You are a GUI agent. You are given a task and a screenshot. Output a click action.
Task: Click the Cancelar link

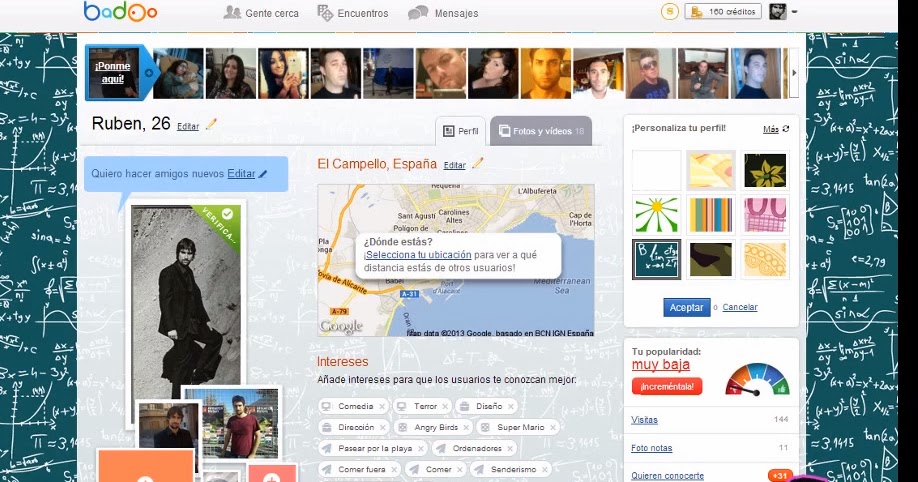pos(739,307)
